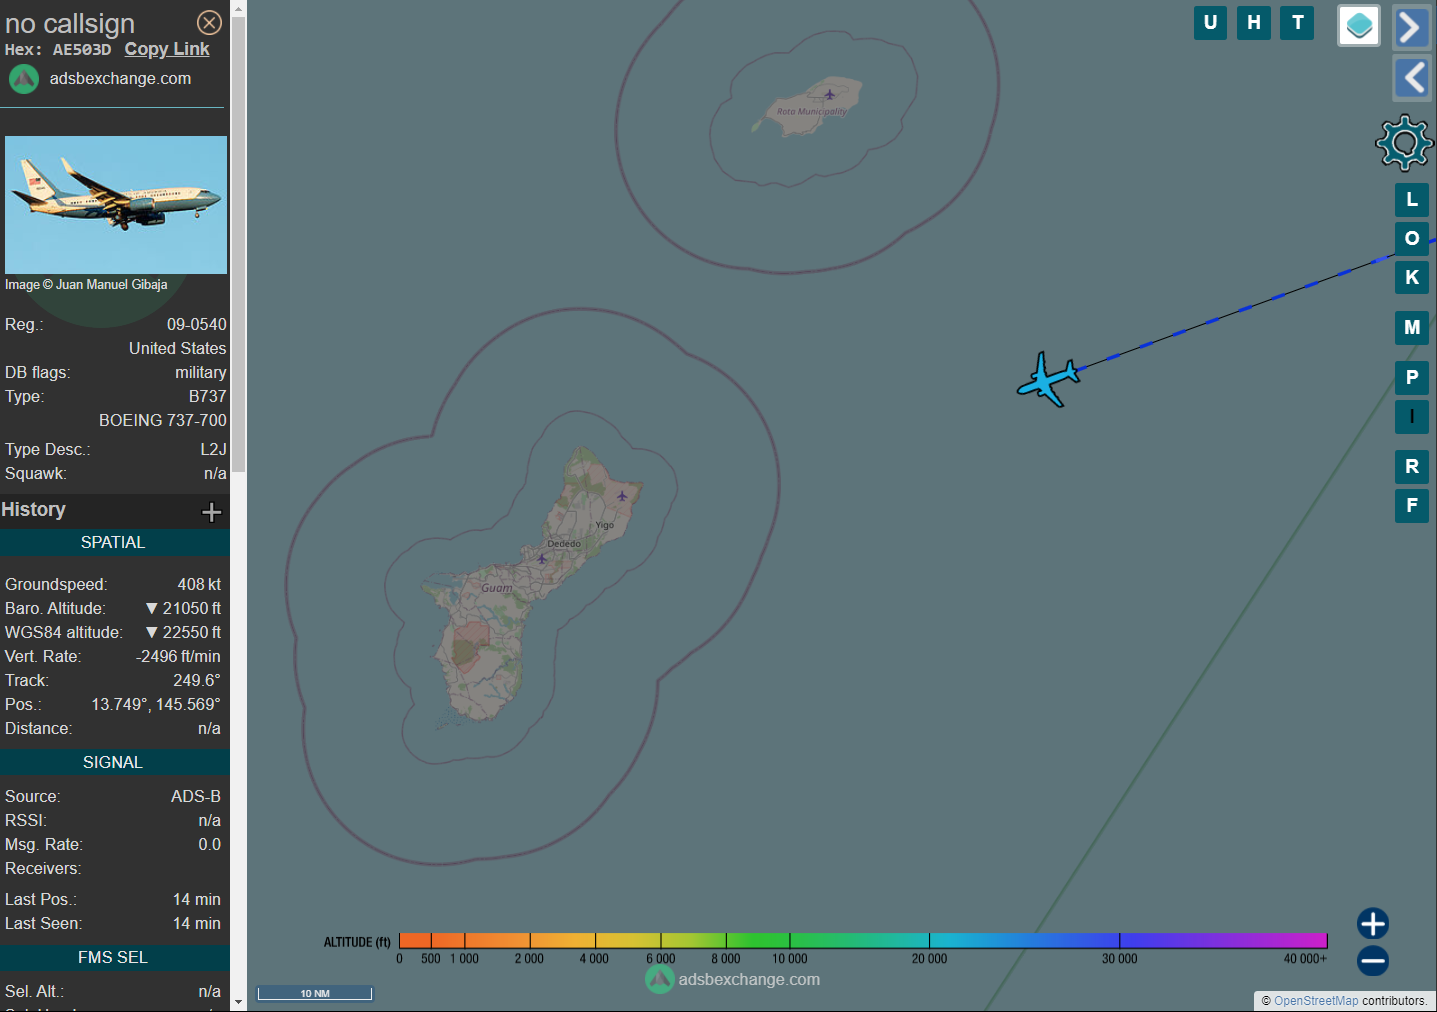Toggle the T map button
The image size is (1437, 1012).
(x=1297, y=23)
